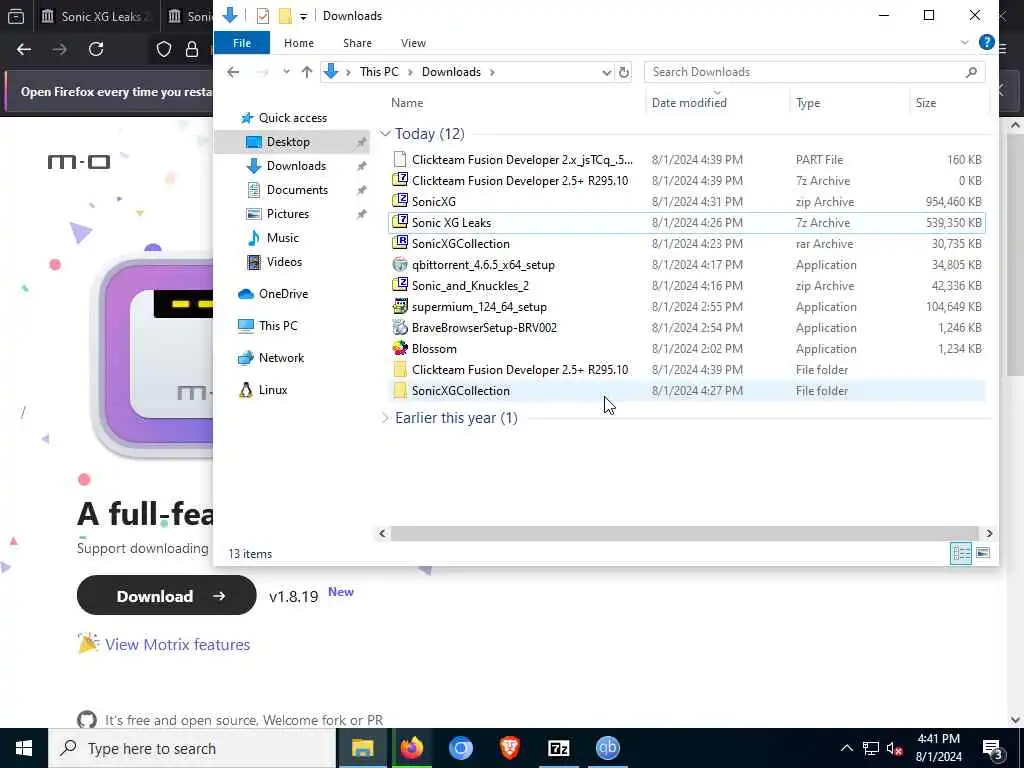Switch to Details view layout button
Image resolution: width=1024 pixels, height=768 pixels.
(x=961, y=554)
